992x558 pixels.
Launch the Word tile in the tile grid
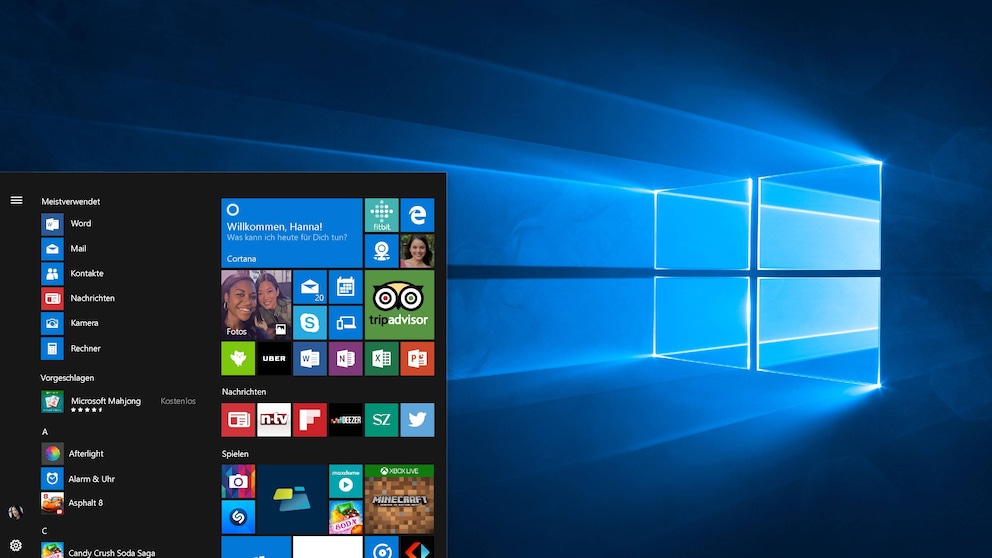[310, 359]
